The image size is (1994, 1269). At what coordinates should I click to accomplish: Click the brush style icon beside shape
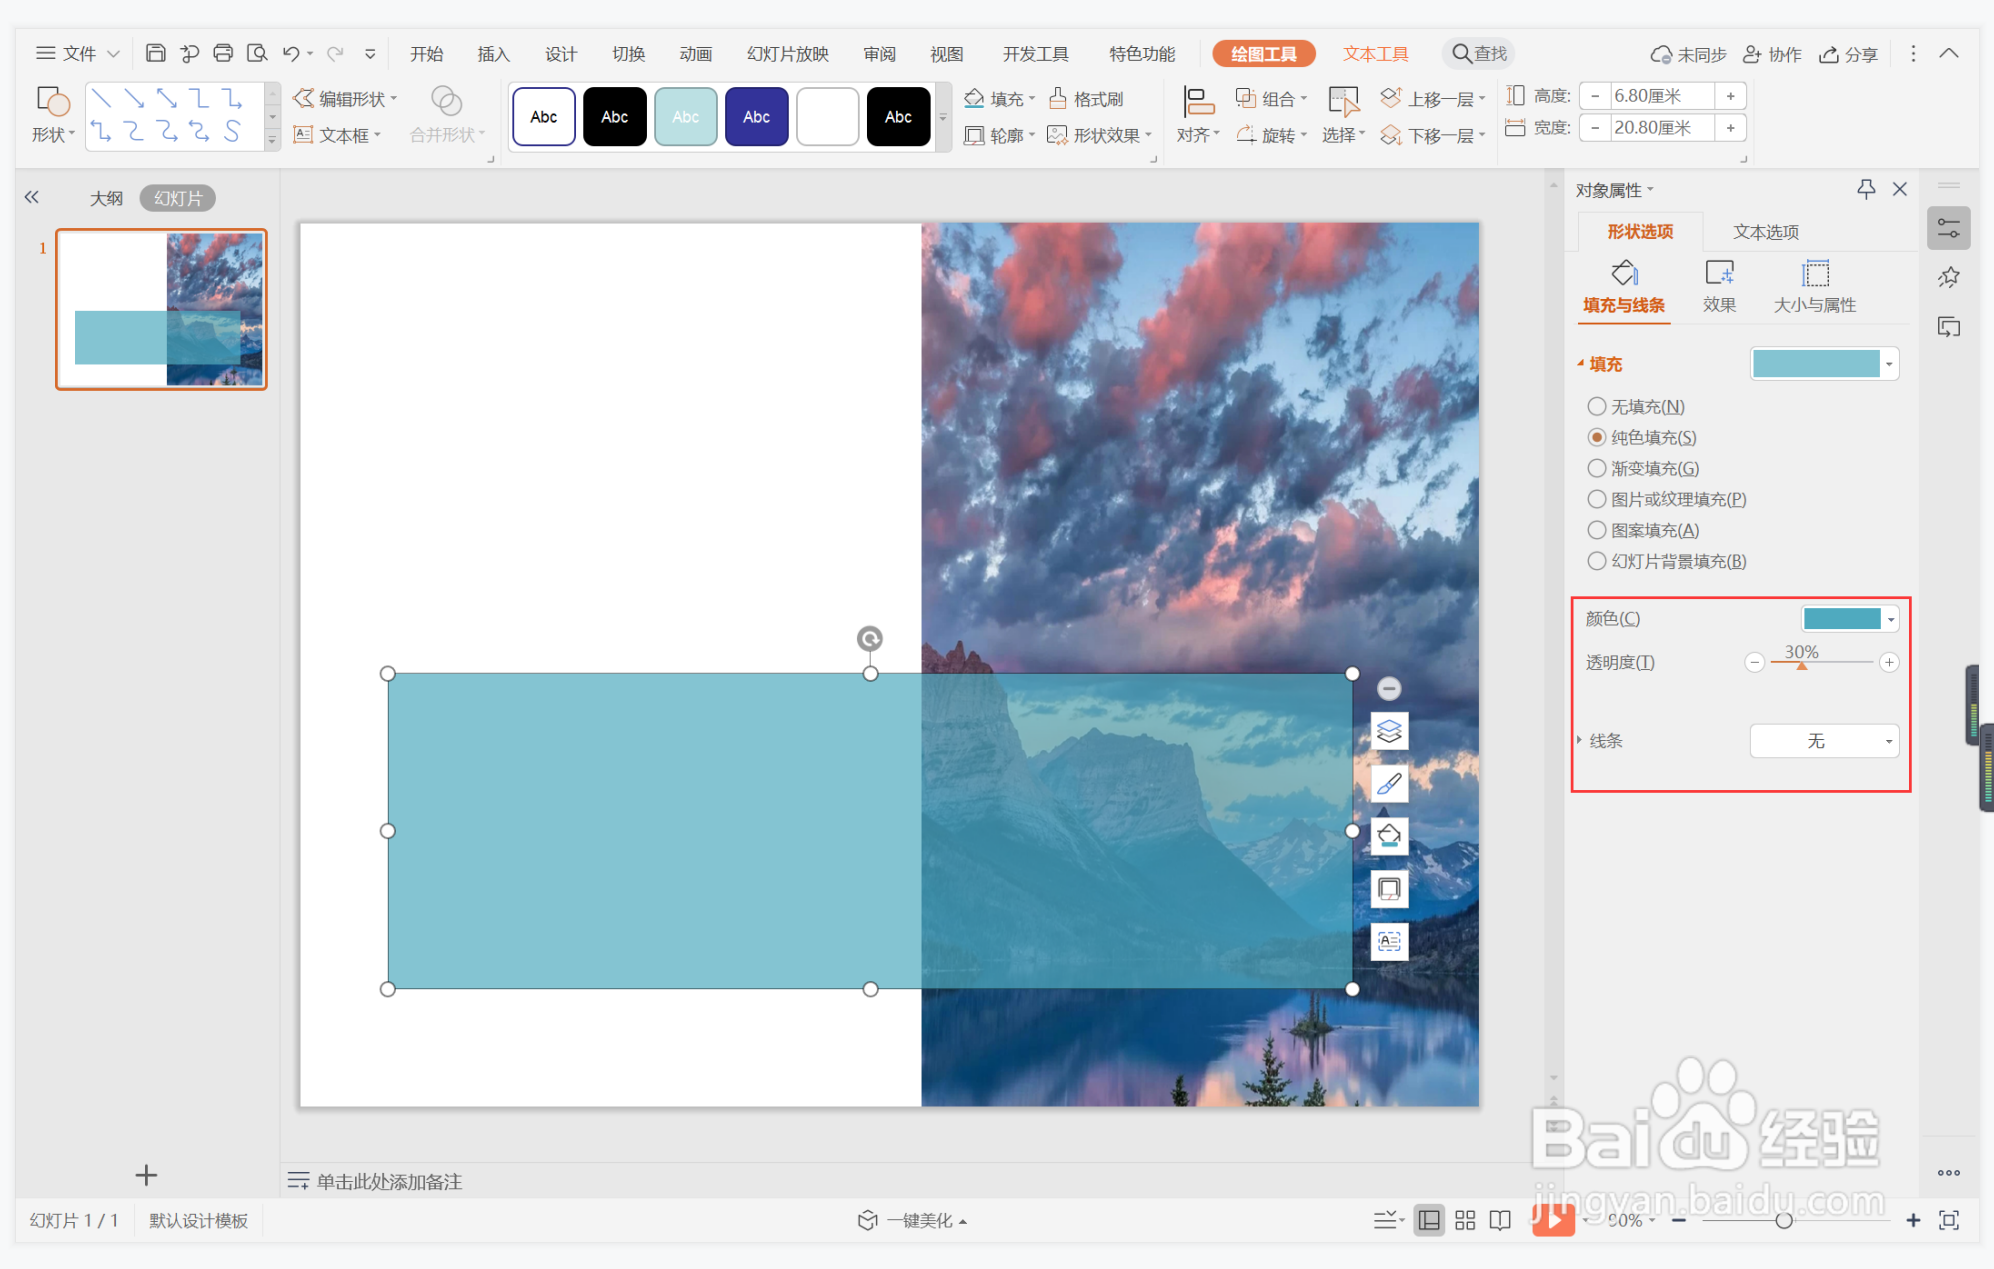click(1389, 784)
